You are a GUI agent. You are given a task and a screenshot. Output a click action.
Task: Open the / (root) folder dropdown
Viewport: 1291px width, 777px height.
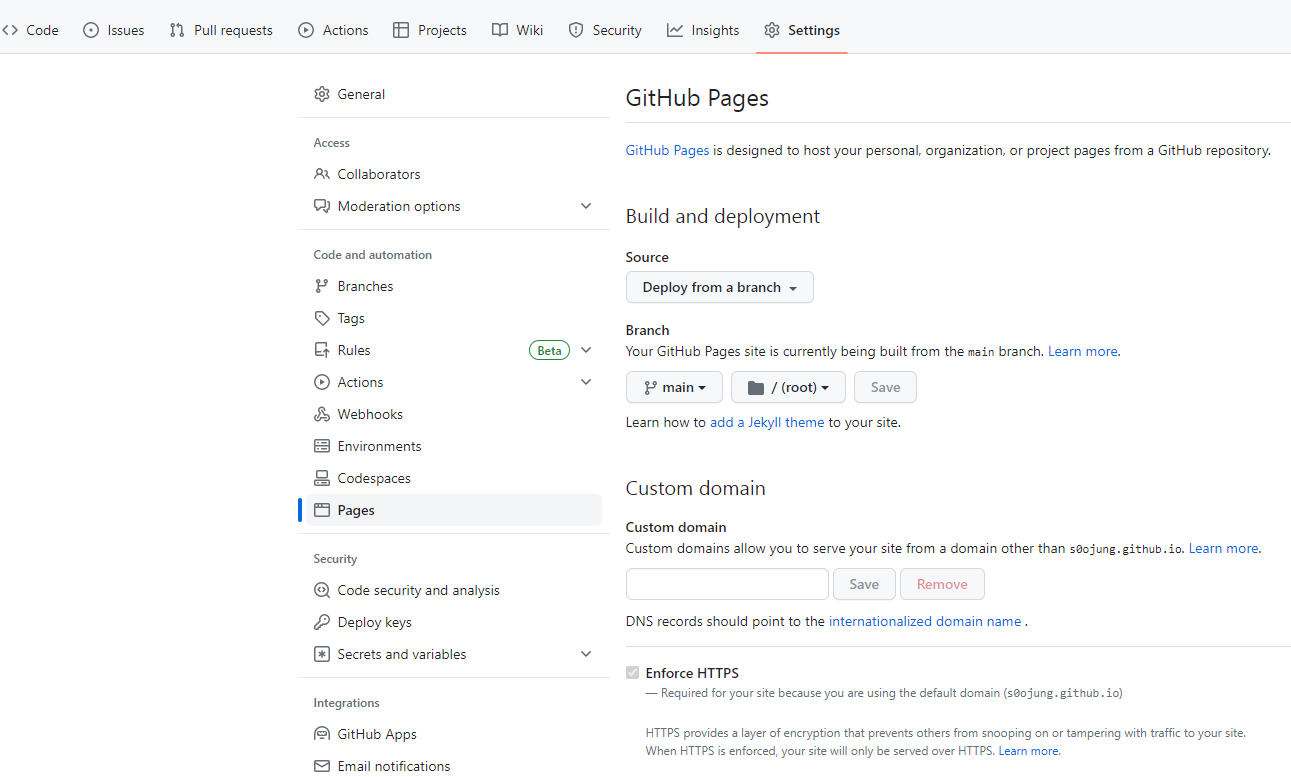point(788,387)
